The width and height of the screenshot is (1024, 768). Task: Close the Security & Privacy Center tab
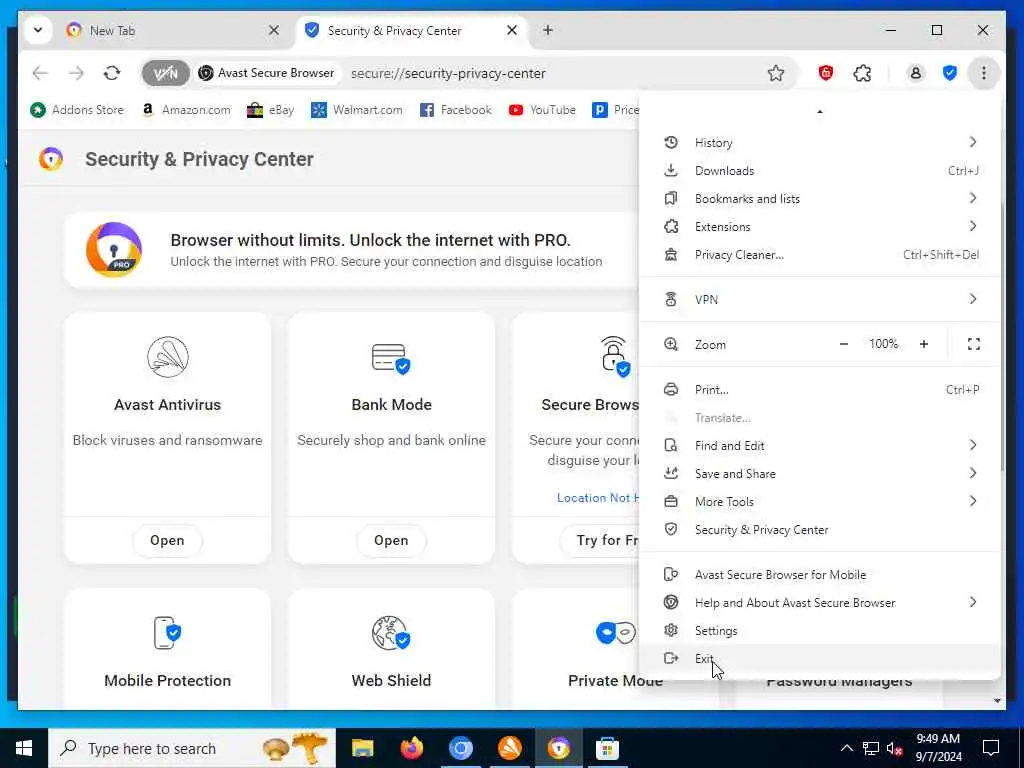512,31
